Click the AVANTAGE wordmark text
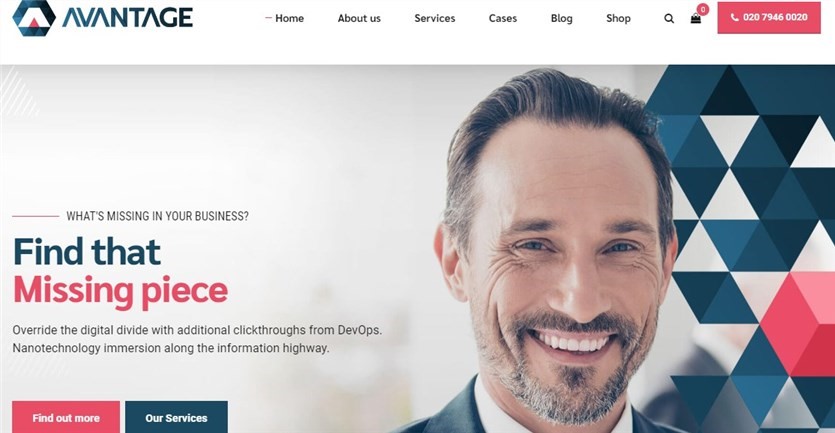The width and height of the screenshot is (835, 433). point(127,18)
